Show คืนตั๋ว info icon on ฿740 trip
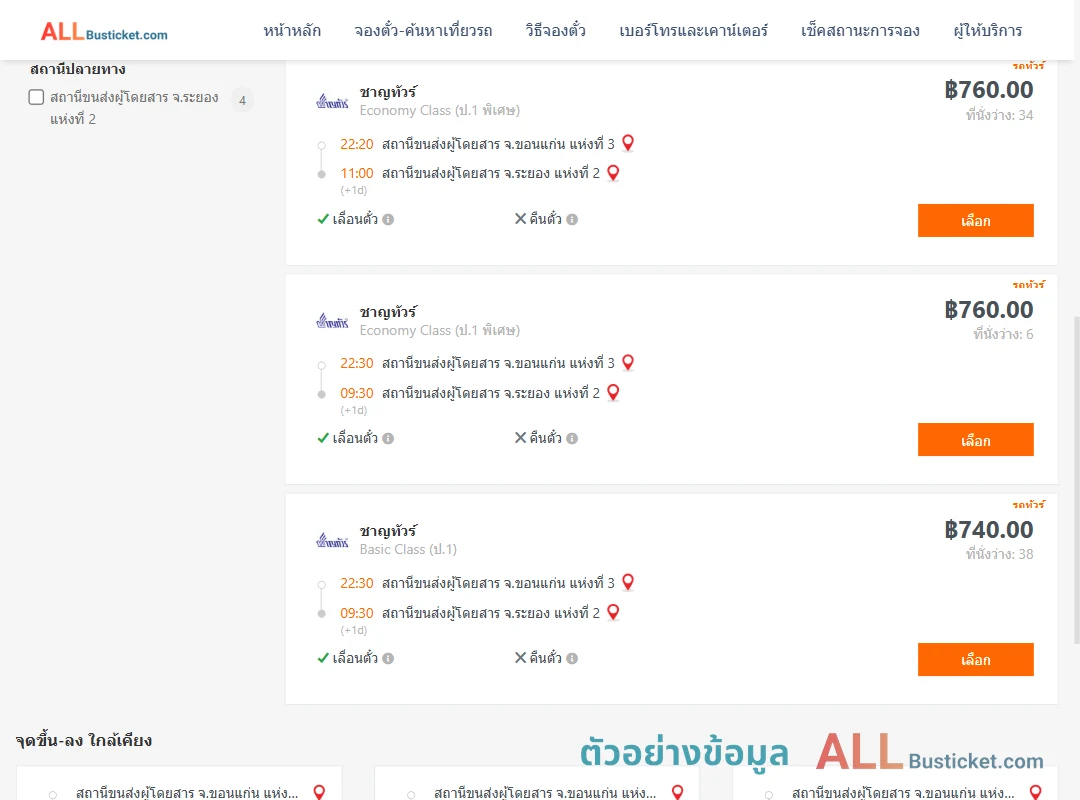1080x800 pixels. pyautogui.click(x=572, y=658)
